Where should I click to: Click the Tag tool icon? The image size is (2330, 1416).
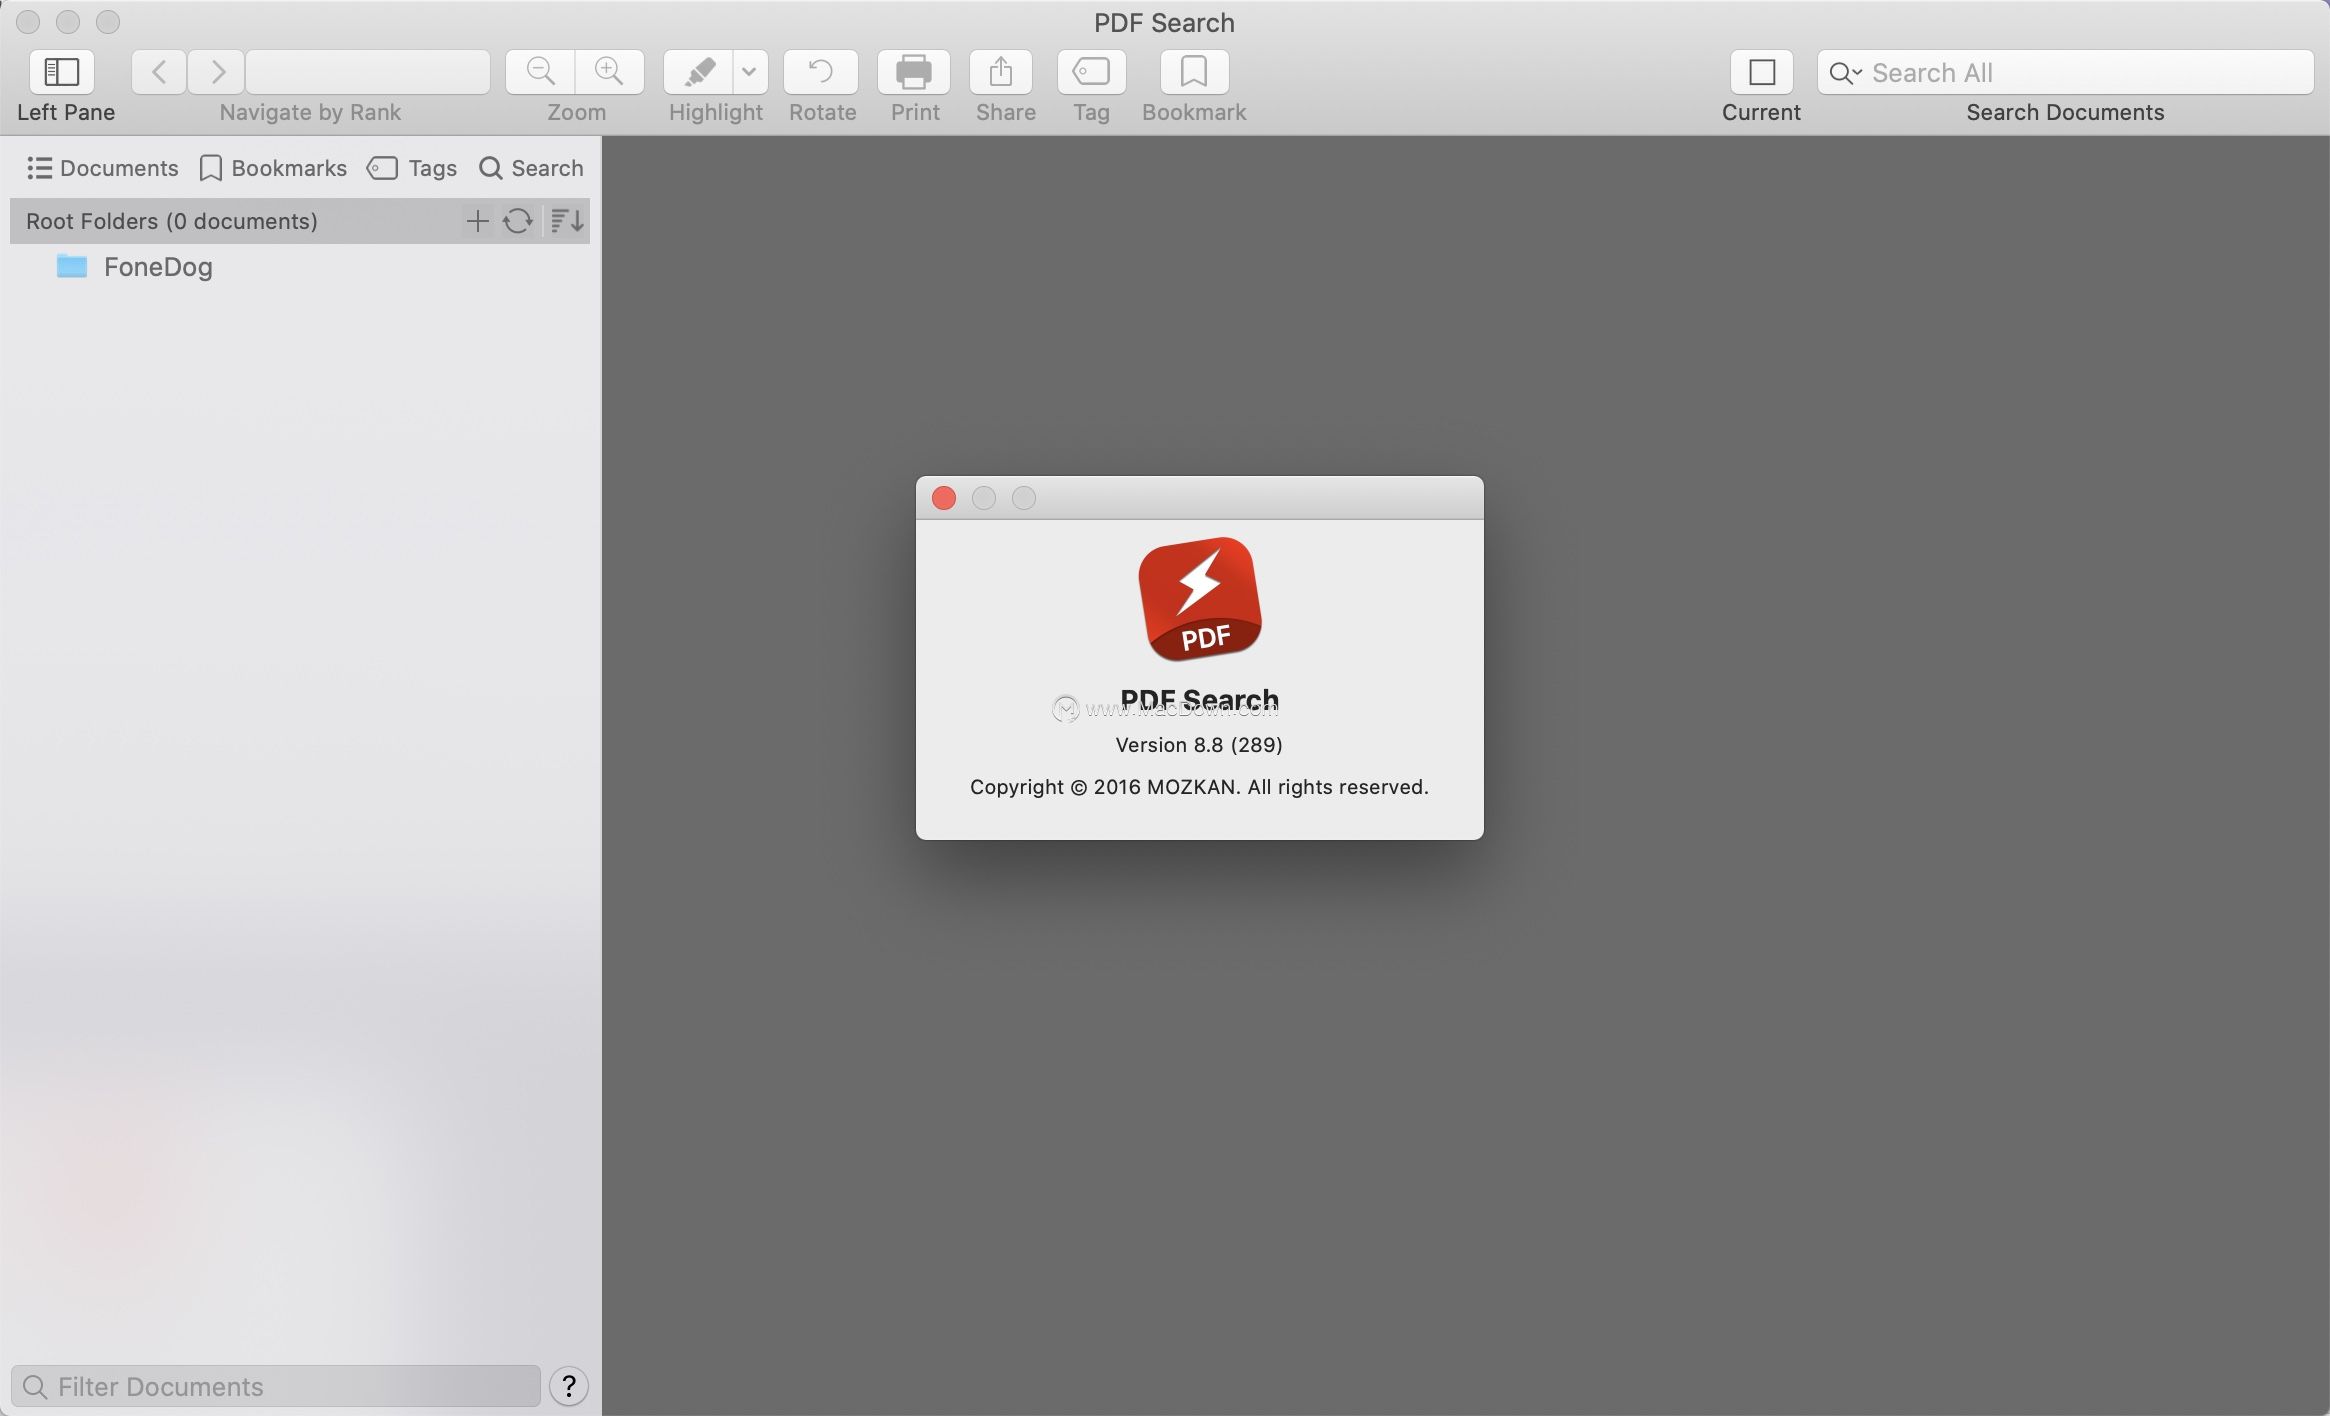[x=1090, y=70]
